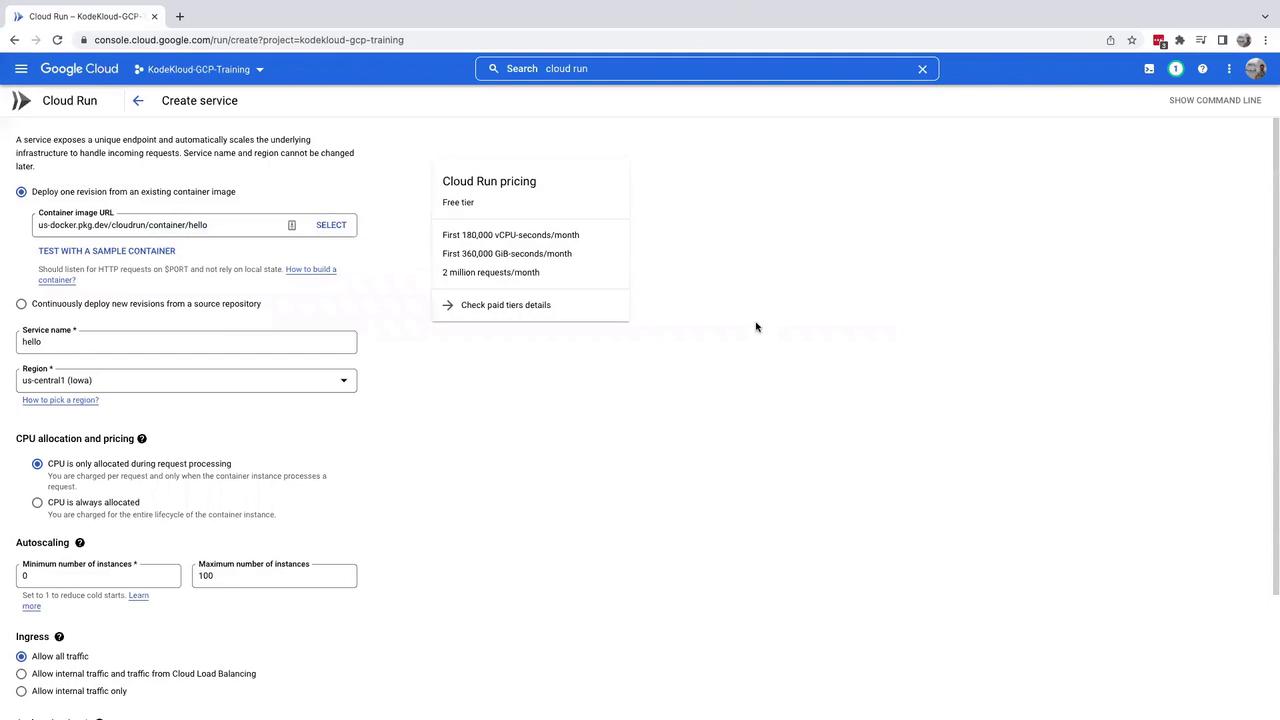Open the Ingress help icon
This screenshot has width=1280, height=720.
pos(59,637)
